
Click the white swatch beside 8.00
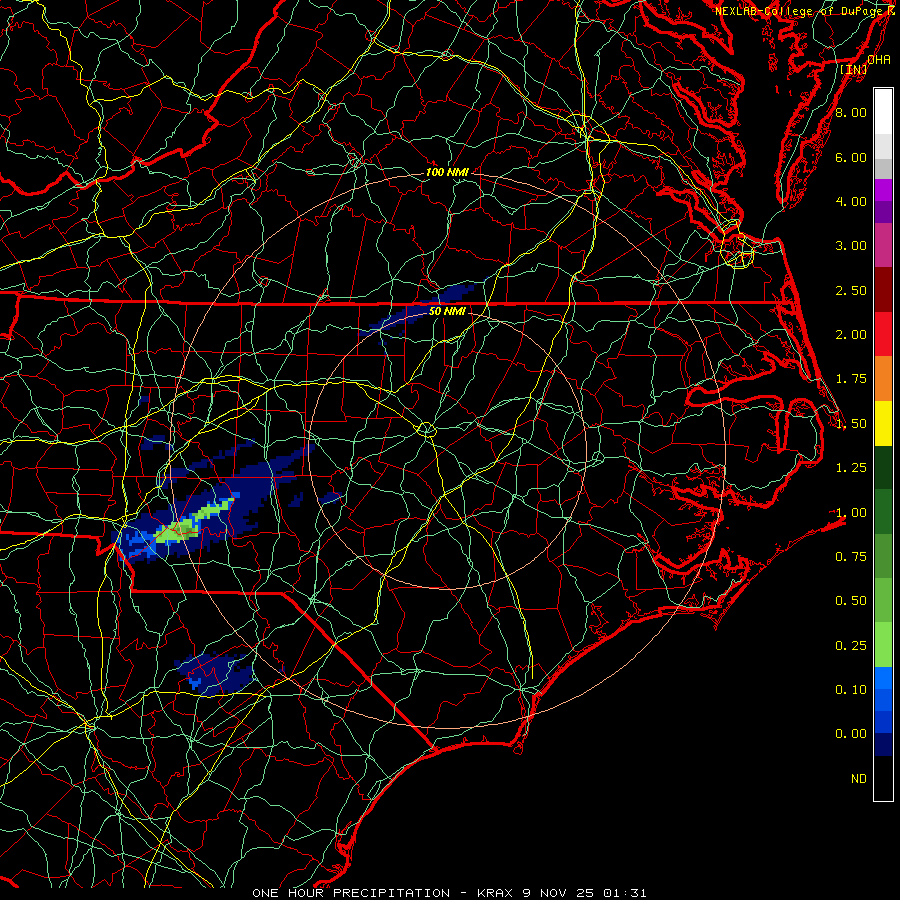point(883,112)
